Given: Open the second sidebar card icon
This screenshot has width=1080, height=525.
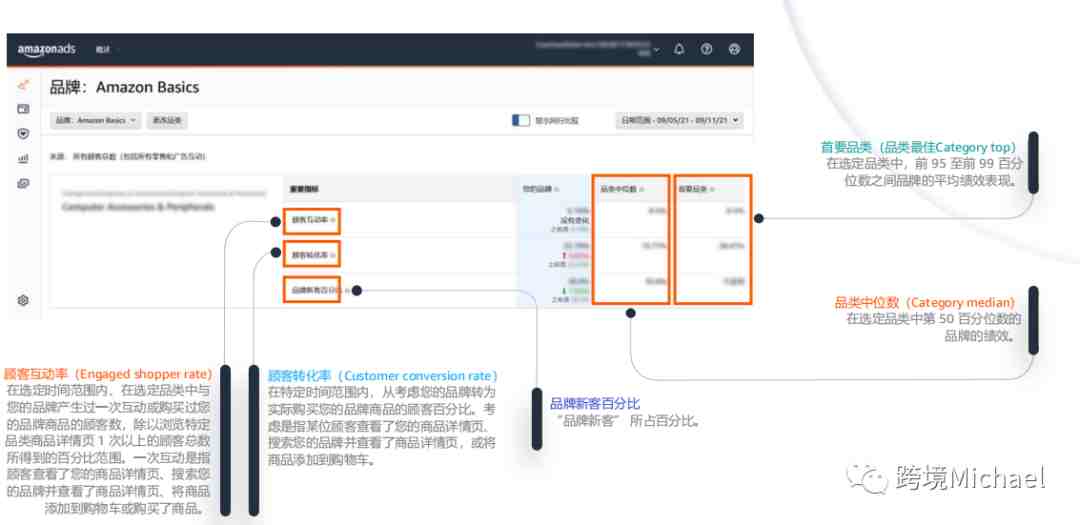Looking at the screenshot, I should coord(23,109).
